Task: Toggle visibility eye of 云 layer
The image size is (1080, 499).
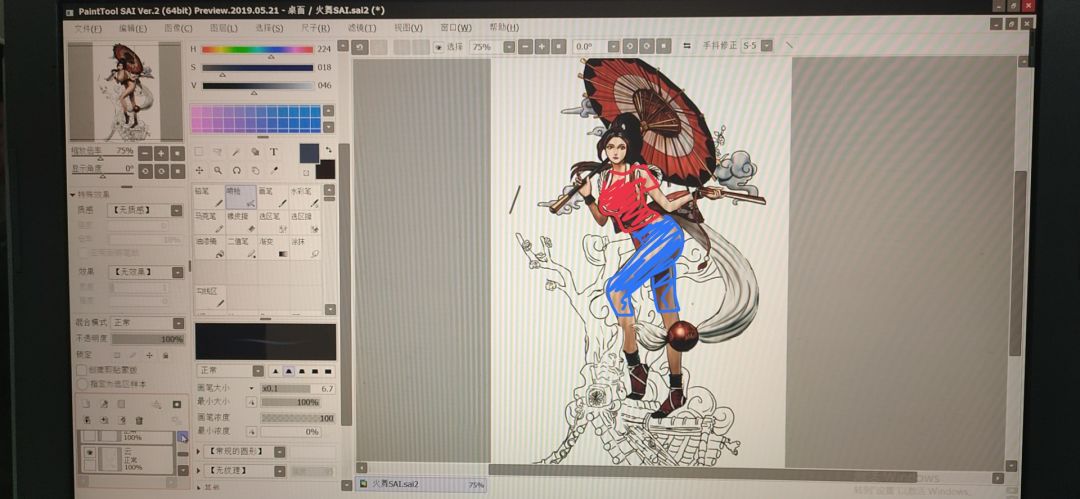Action: click(x=90, y=452)
